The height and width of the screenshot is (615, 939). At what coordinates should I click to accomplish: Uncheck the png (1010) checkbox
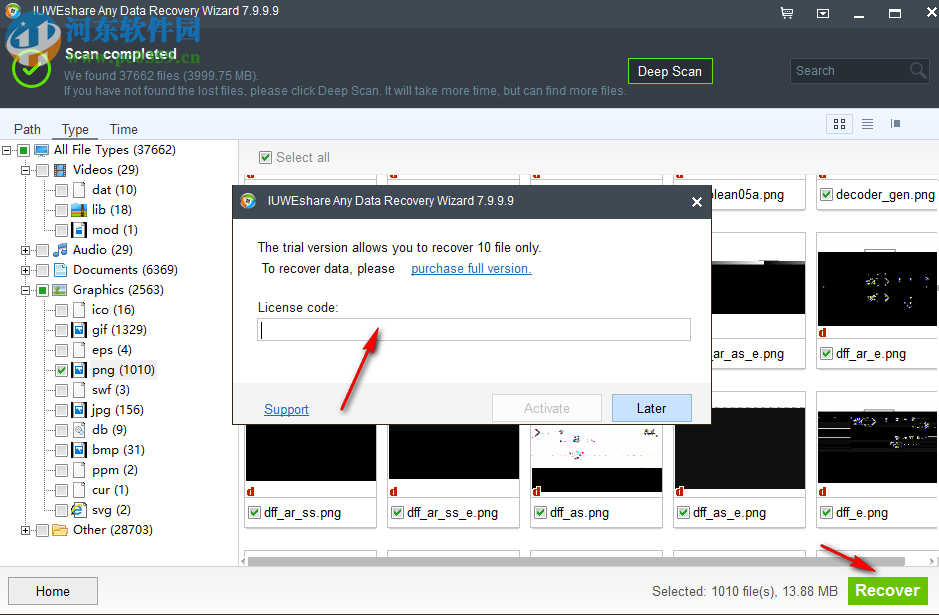coord(61,370)
